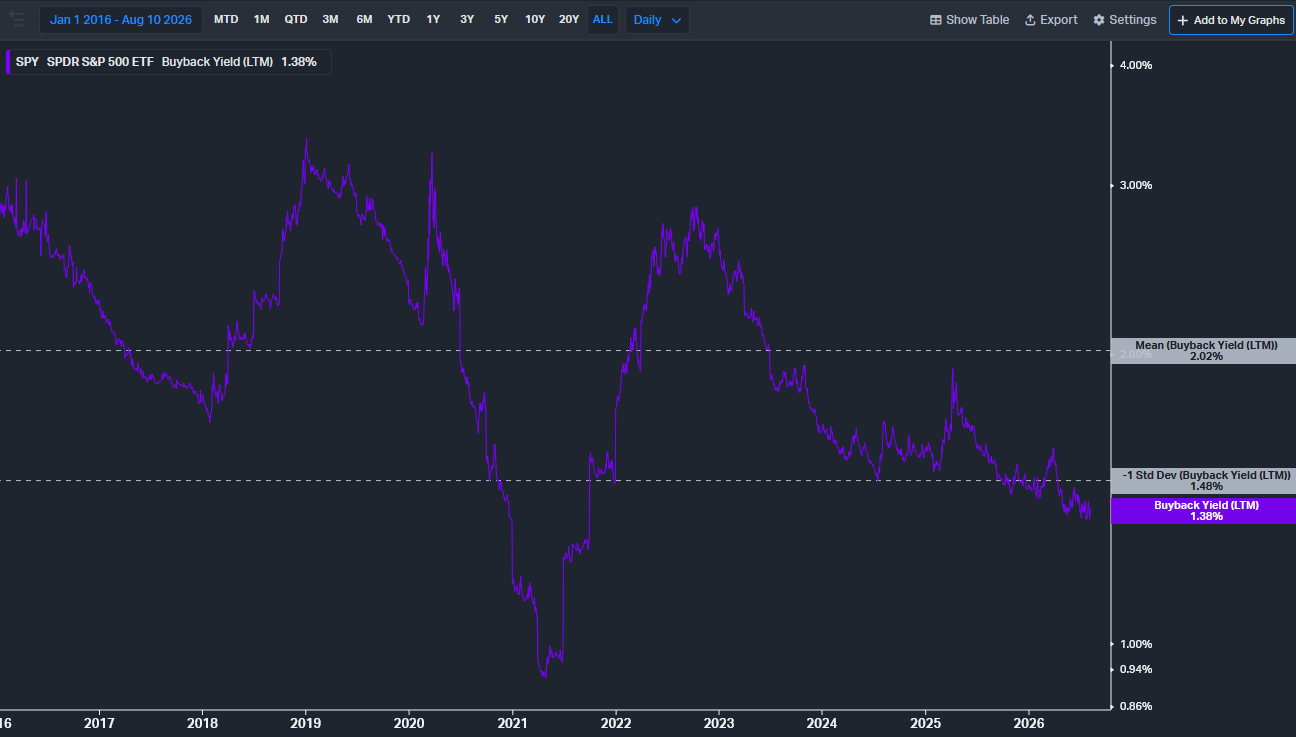Click the 2023 x-axis label

click(x=719, y=723)
